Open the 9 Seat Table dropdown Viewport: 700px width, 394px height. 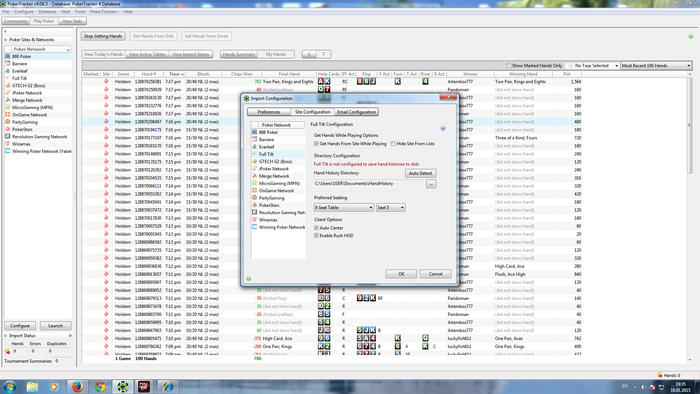343,207
